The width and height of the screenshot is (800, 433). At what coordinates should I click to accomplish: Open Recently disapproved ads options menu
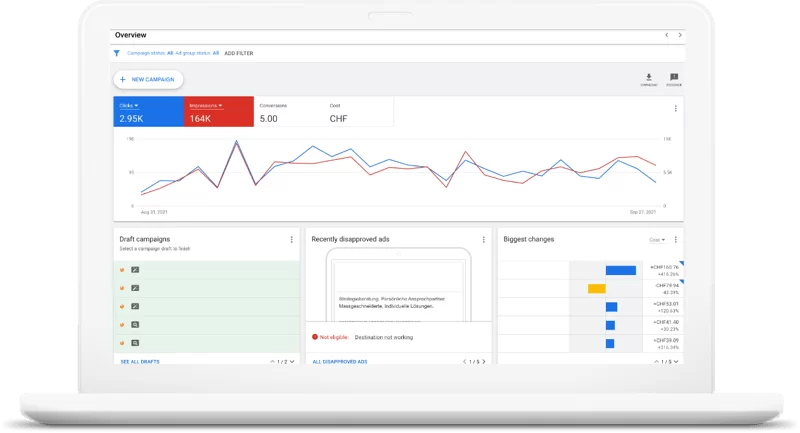tap(484, 240)
